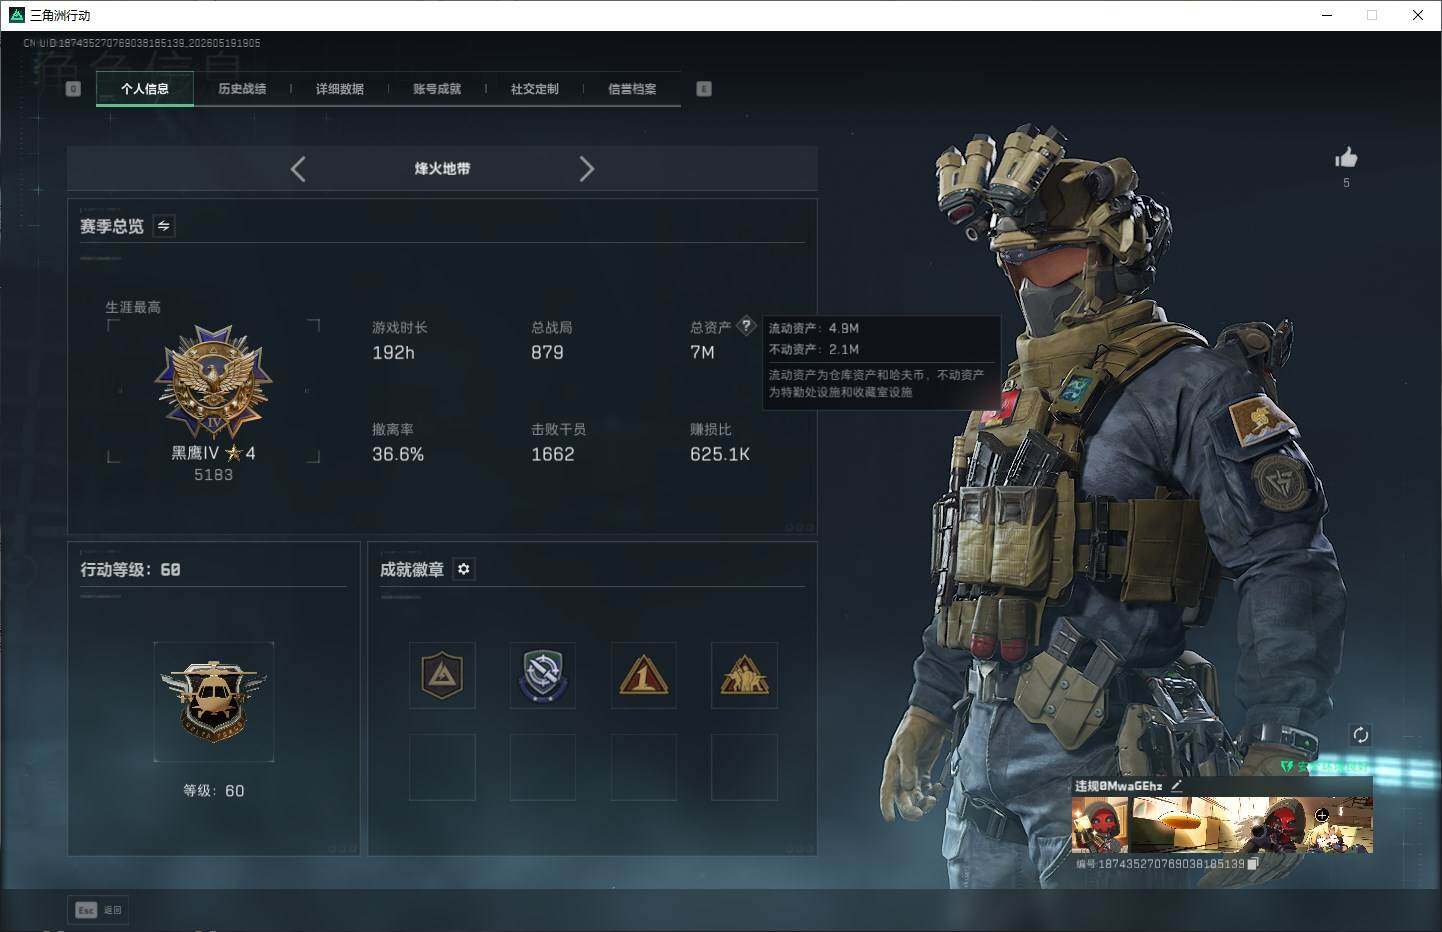Switch to next mode with right arrow
Screen dimensions: 1442x932
pyautogui.click(x=587, y=169)
